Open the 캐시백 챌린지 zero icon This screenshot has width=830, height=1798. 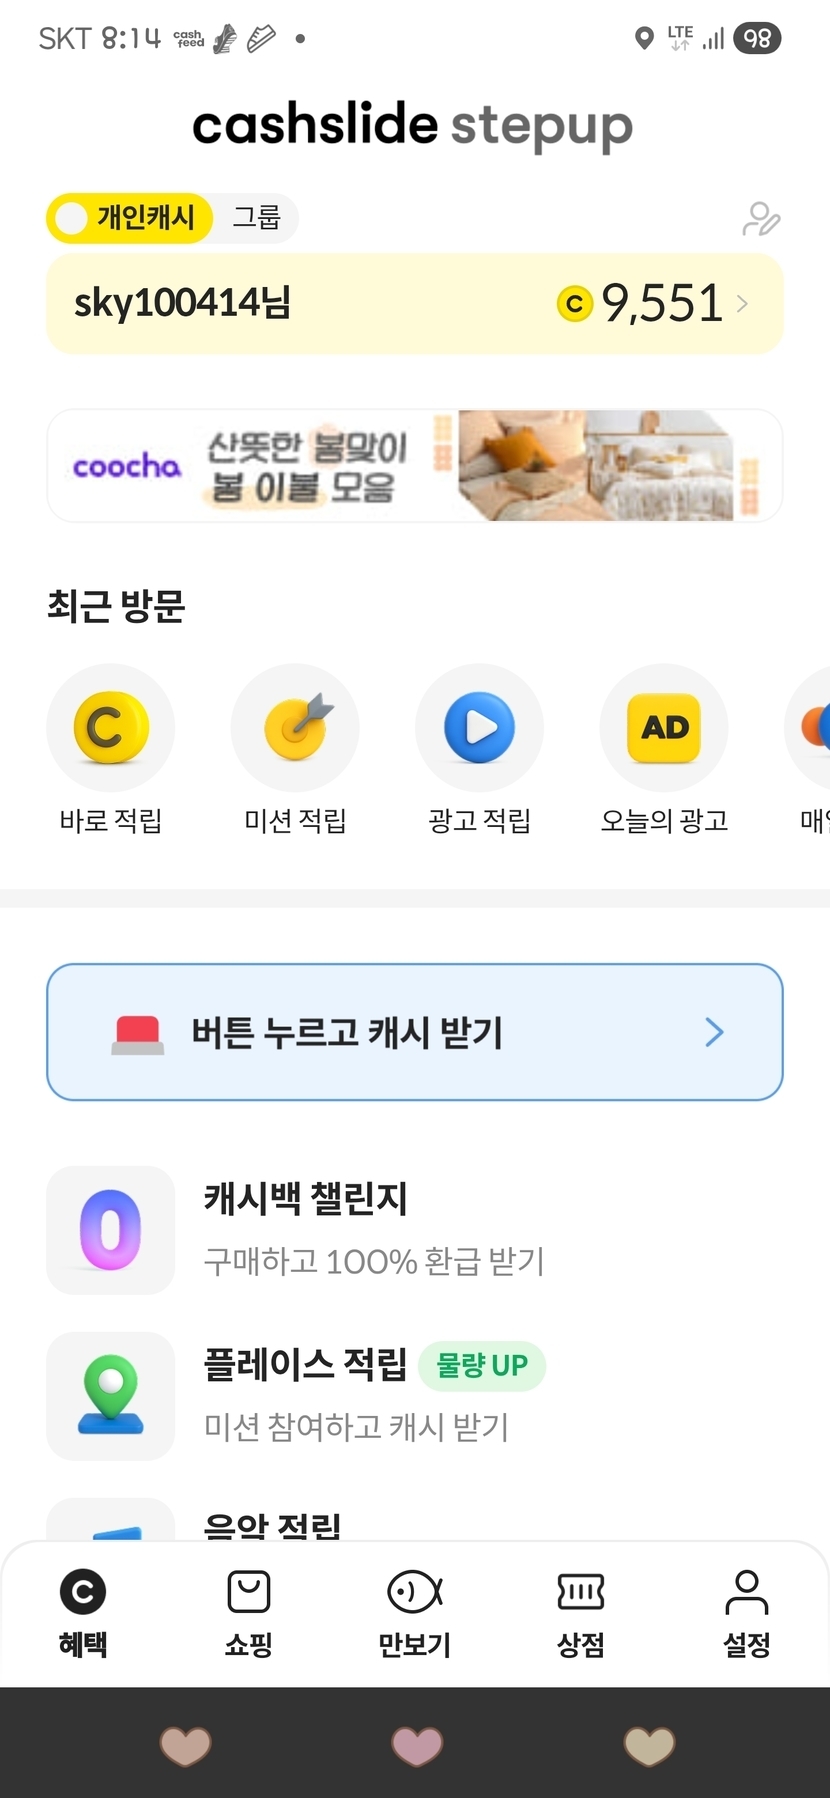[111, 1230]
